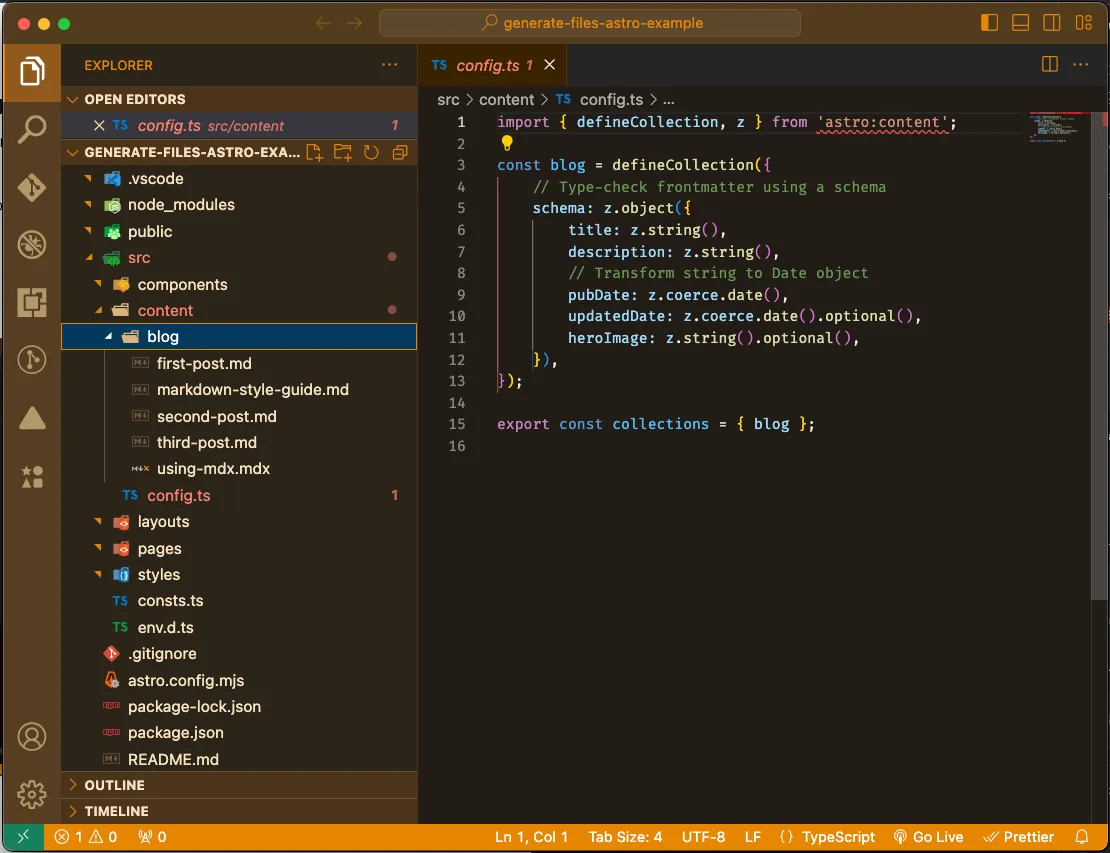The height and width of the screenshot is (853, 1110).
Task: Close config.ts in Open Editors list
Action: point(99,125)
